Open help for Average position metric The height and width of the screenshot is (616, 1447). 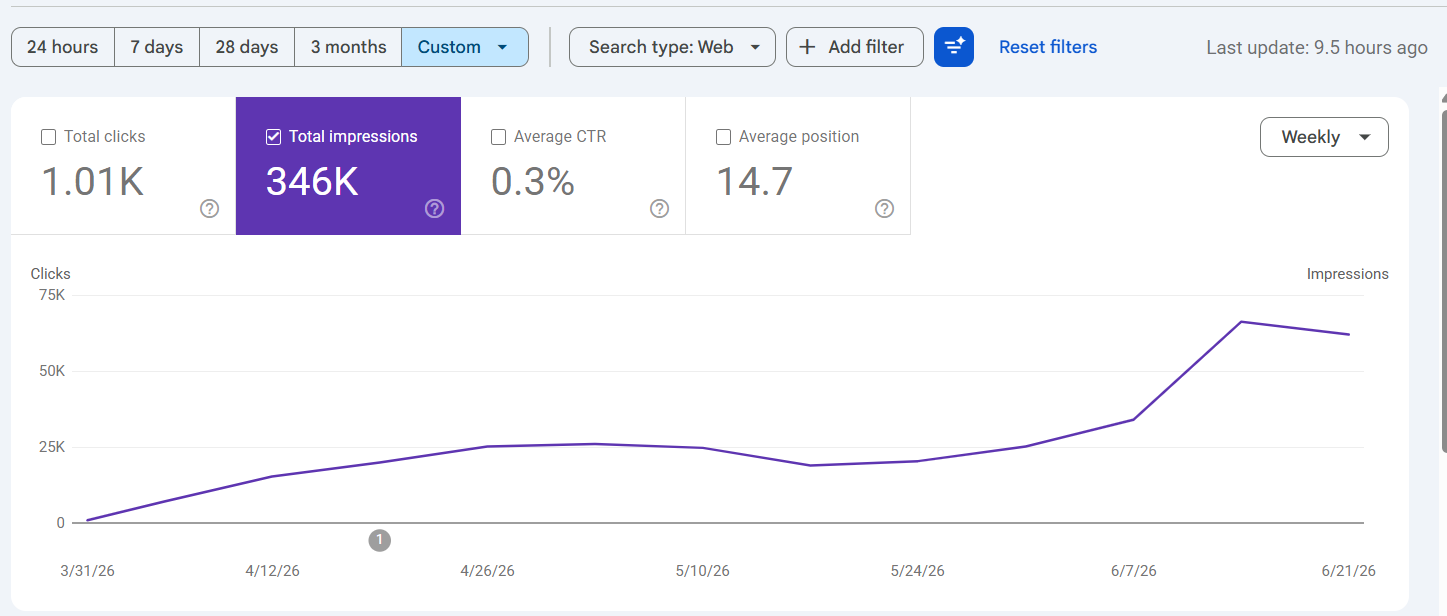point(884,209)
